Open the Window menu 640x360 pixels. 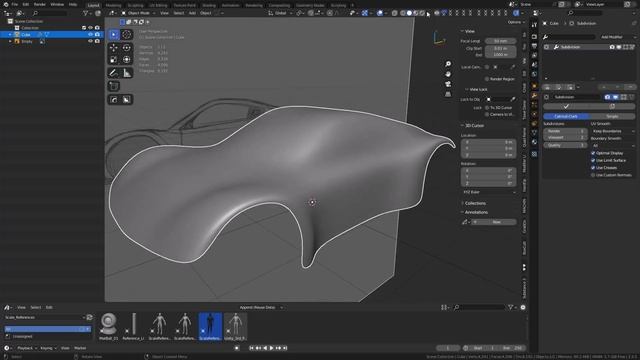coord(57,4)
